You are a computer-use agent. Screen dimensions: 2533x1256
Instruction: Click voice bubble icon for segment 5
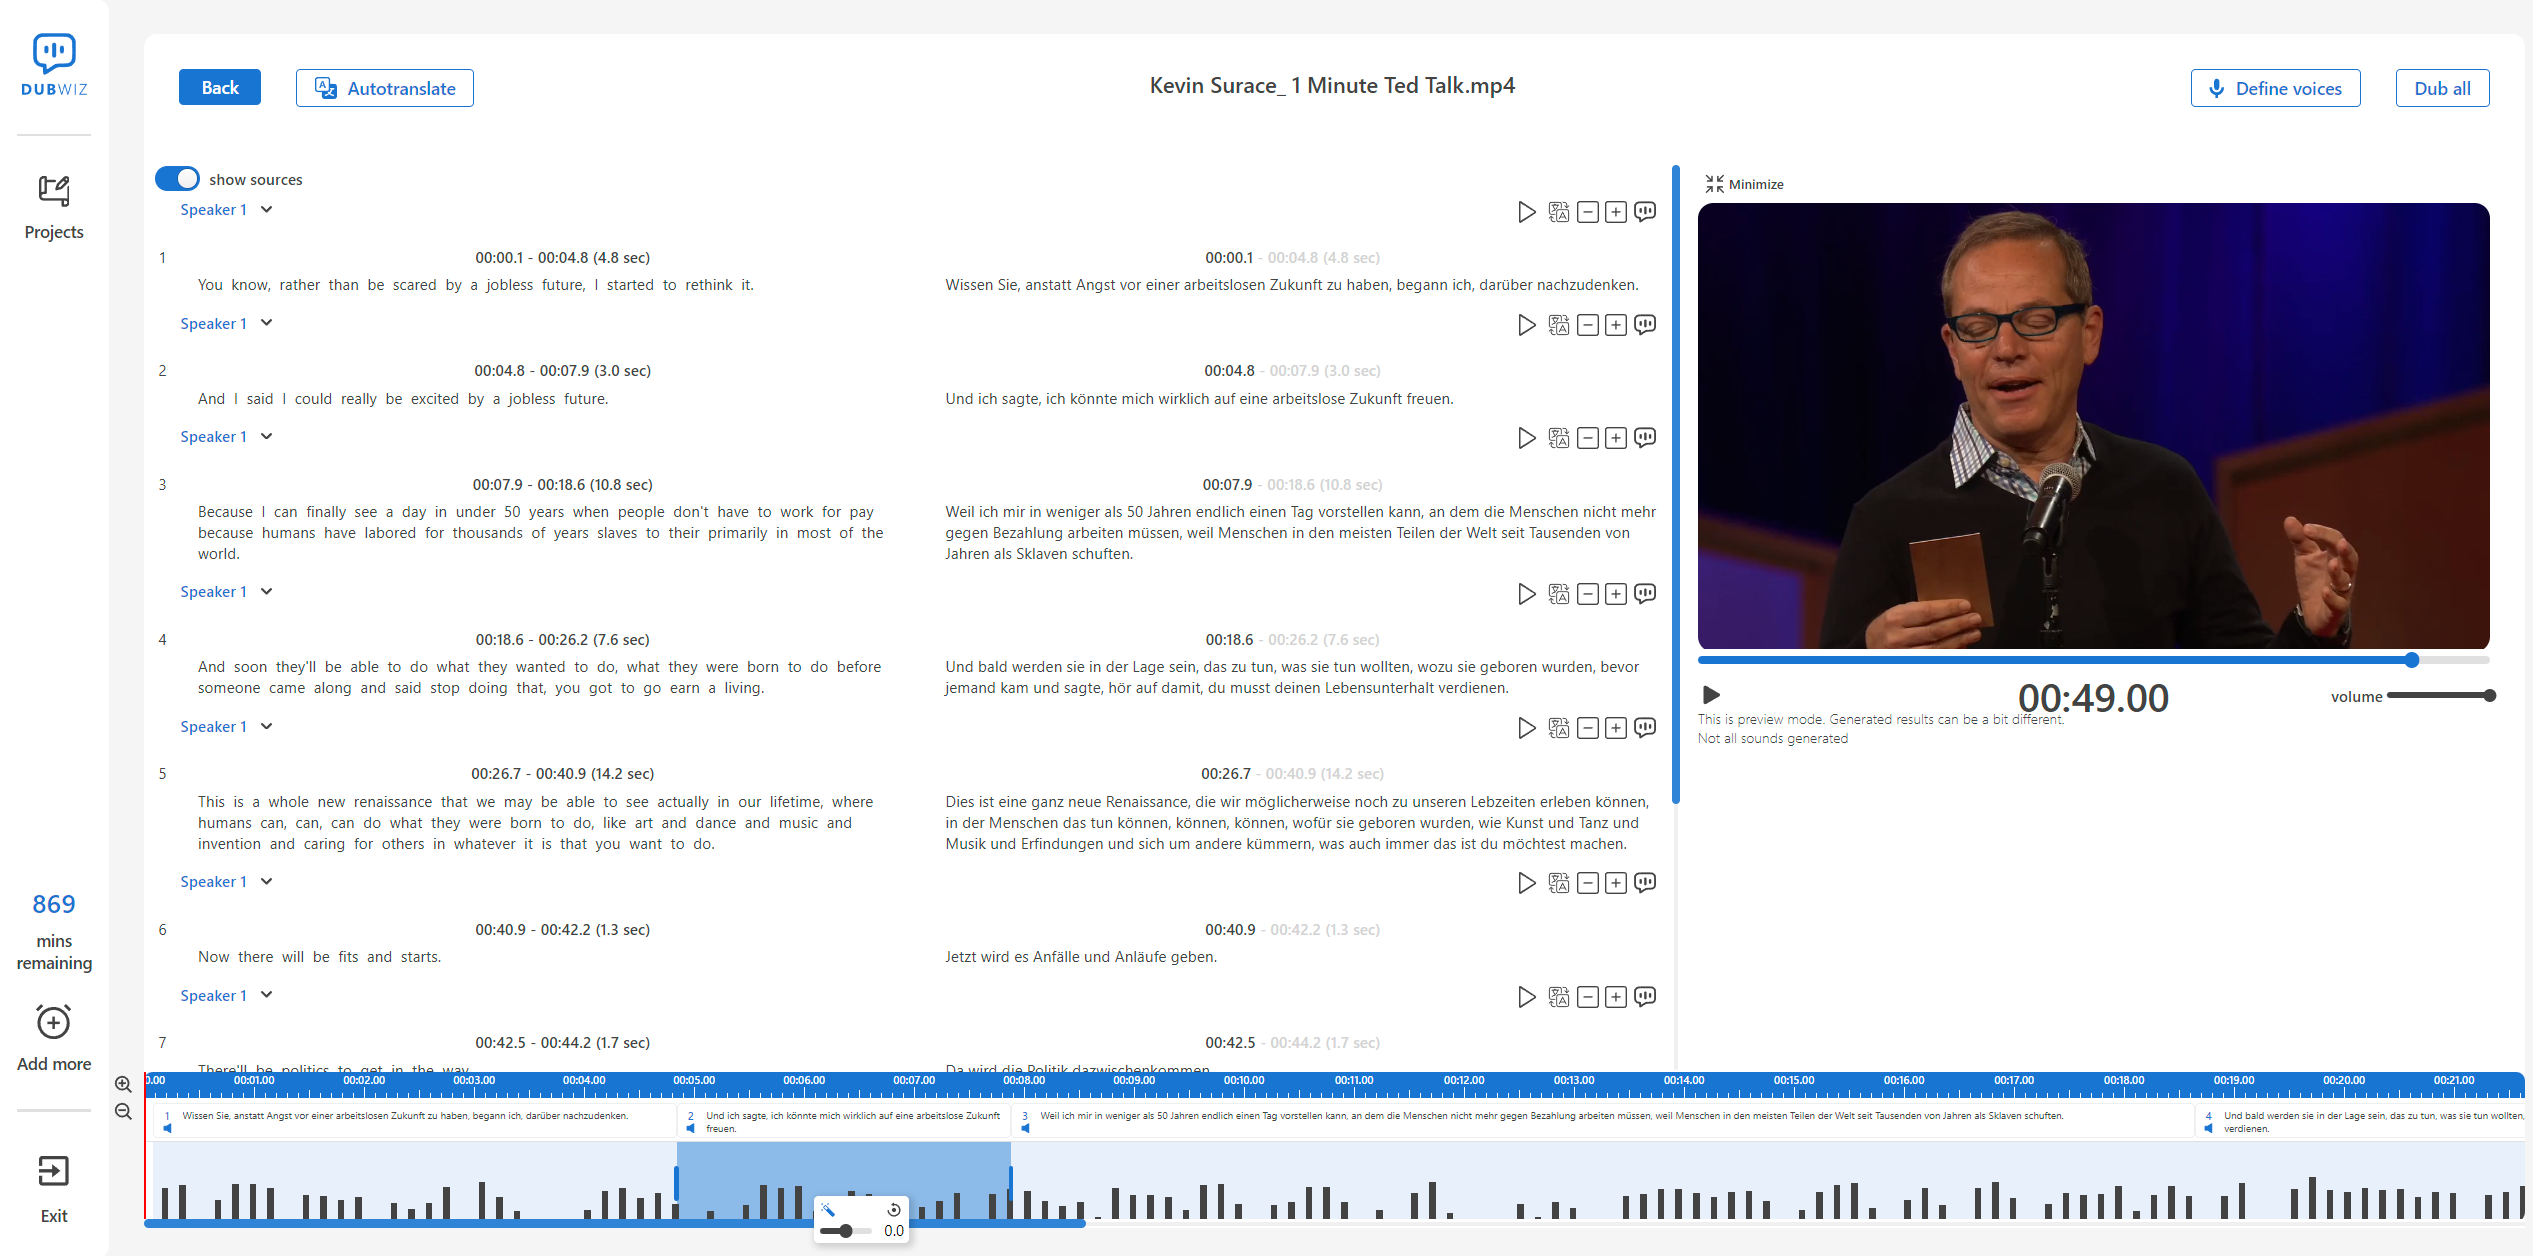point(1645,727)
